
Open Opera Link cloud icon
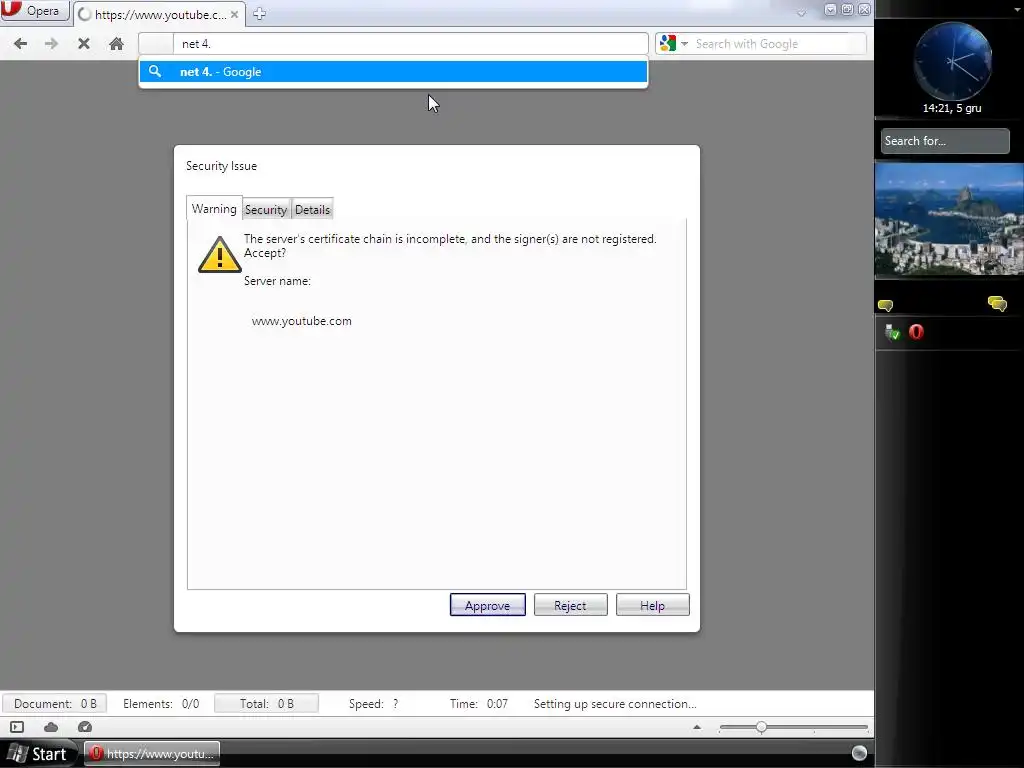click(x=51, y=727)
